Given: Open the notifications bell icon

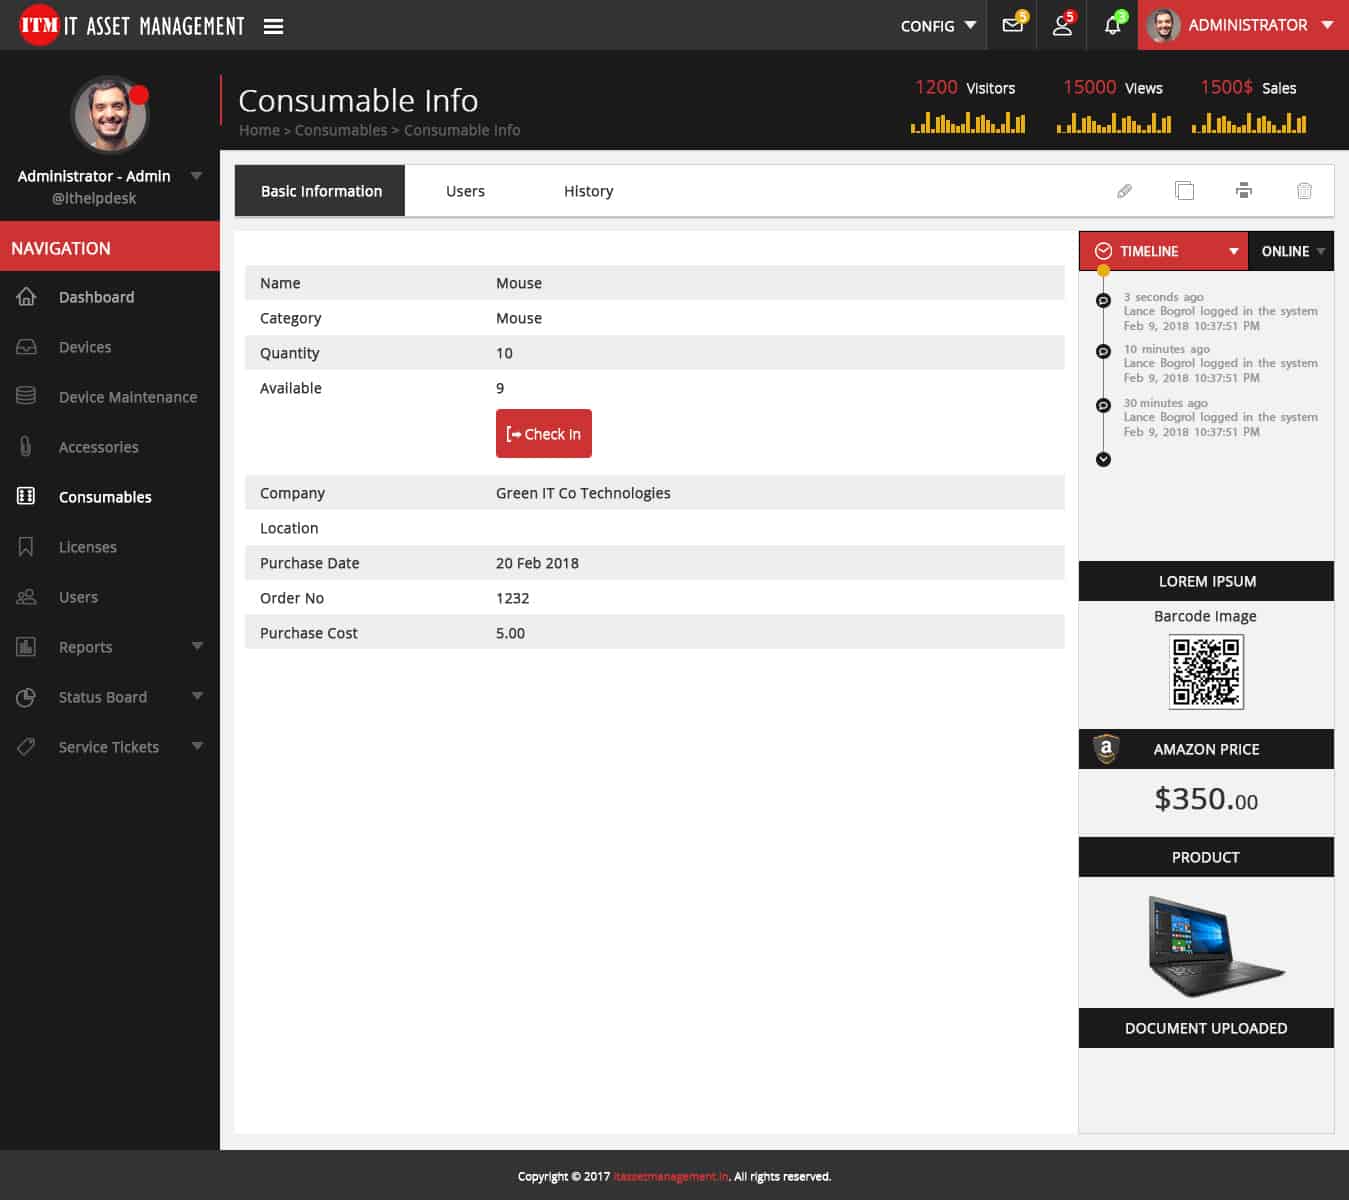Looking at the screenshot, I should (x=1111, y=25).
